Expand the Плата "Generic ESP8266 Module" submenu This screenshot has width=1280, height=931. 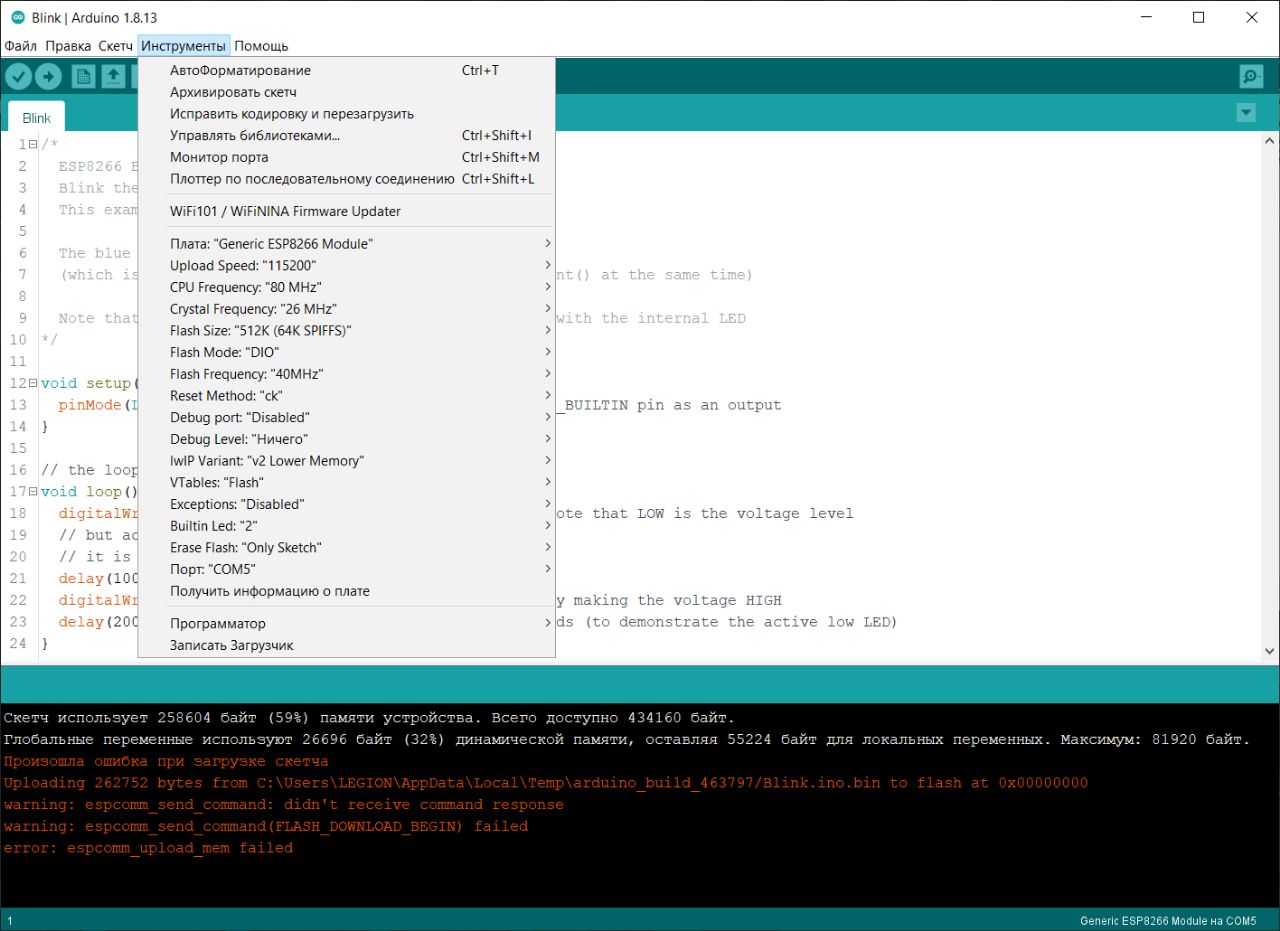(x=346, y=244)
